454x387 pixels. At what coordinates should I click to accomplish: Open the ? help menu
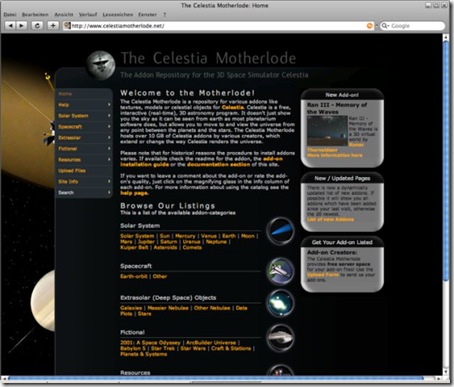pyautogui.click(x=164, y=15)
